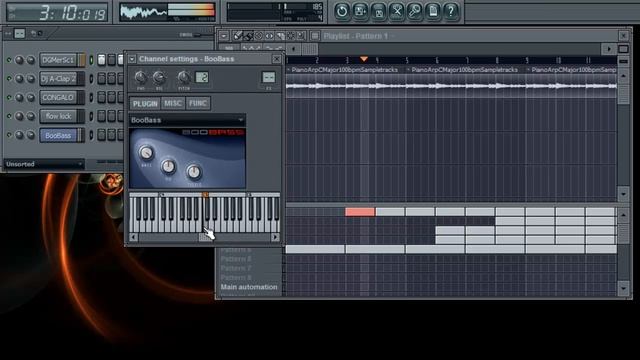The image size is (640, 360).
Task: Open the Playlist window menu arrow
Action: [x=224, y=36]
